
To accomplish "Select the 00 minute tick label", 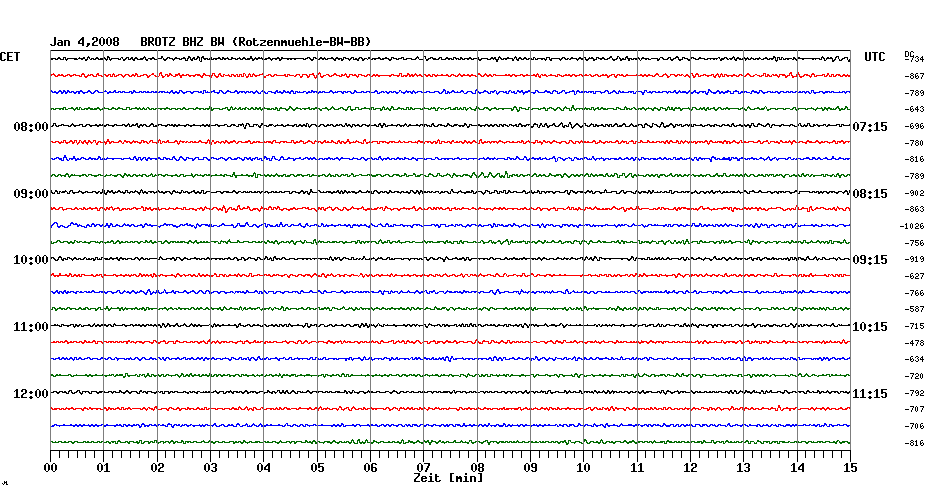I will (51, 467).
